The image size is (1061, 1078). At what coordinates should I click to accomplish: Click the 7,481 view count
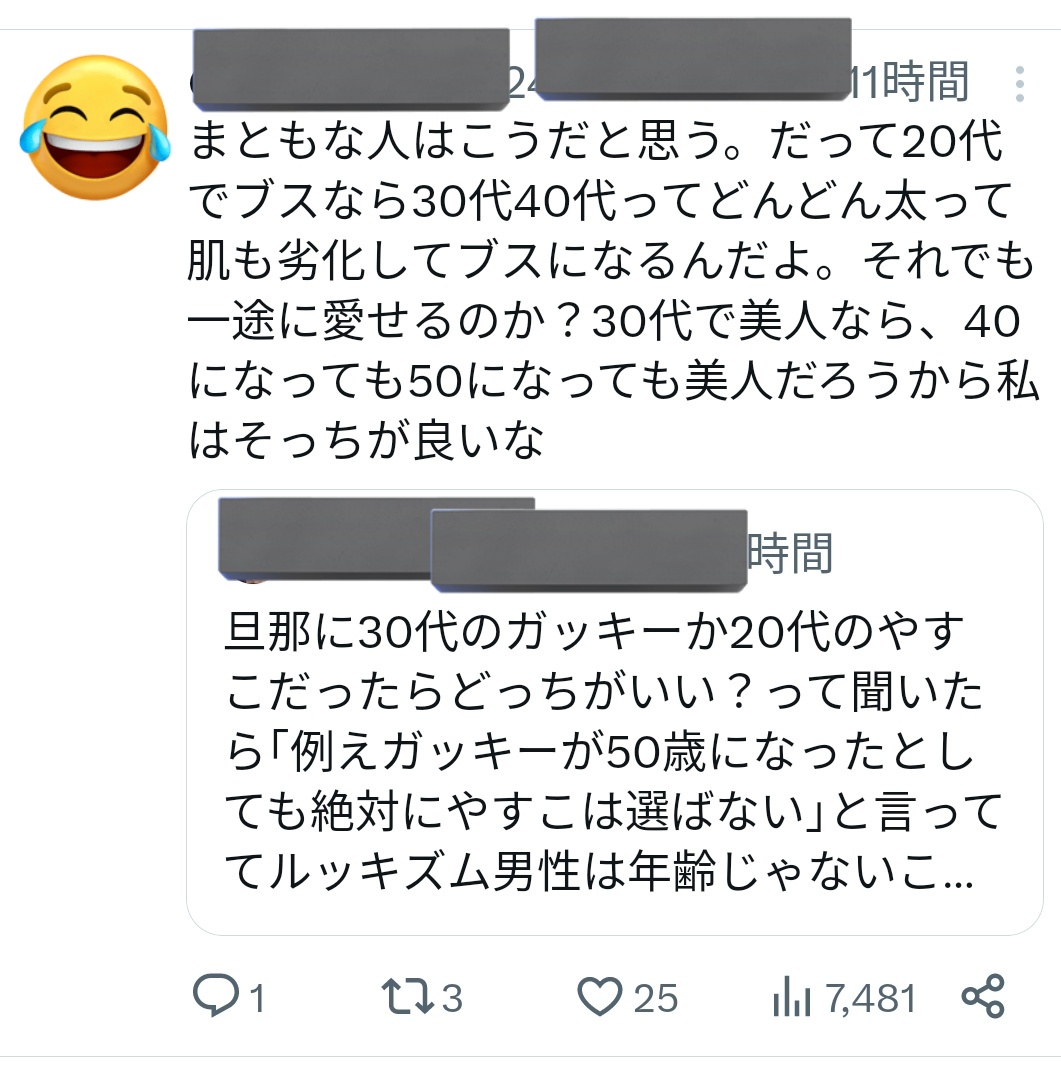tap(871, 998)
